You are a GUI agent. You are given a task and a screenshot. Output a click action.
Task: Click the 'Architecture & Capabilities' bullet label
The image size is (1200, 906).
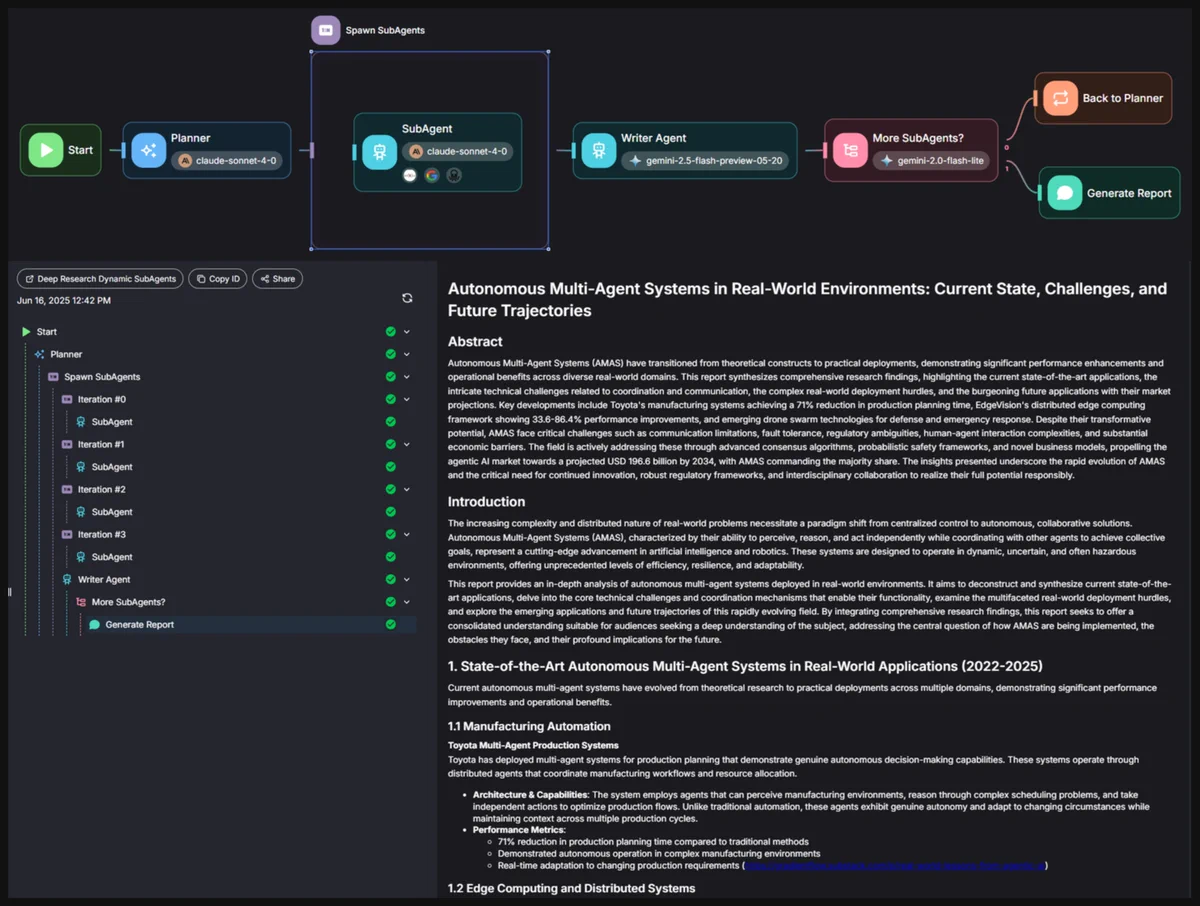pyautogui.click(x=530, y=794)
